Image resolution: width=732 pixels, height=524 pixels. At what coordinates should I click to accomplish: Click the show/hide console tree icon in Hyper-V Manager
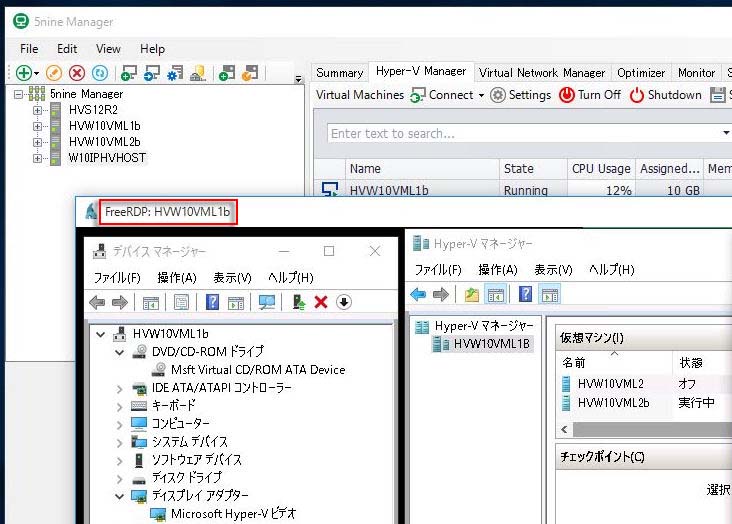point(495,295)
